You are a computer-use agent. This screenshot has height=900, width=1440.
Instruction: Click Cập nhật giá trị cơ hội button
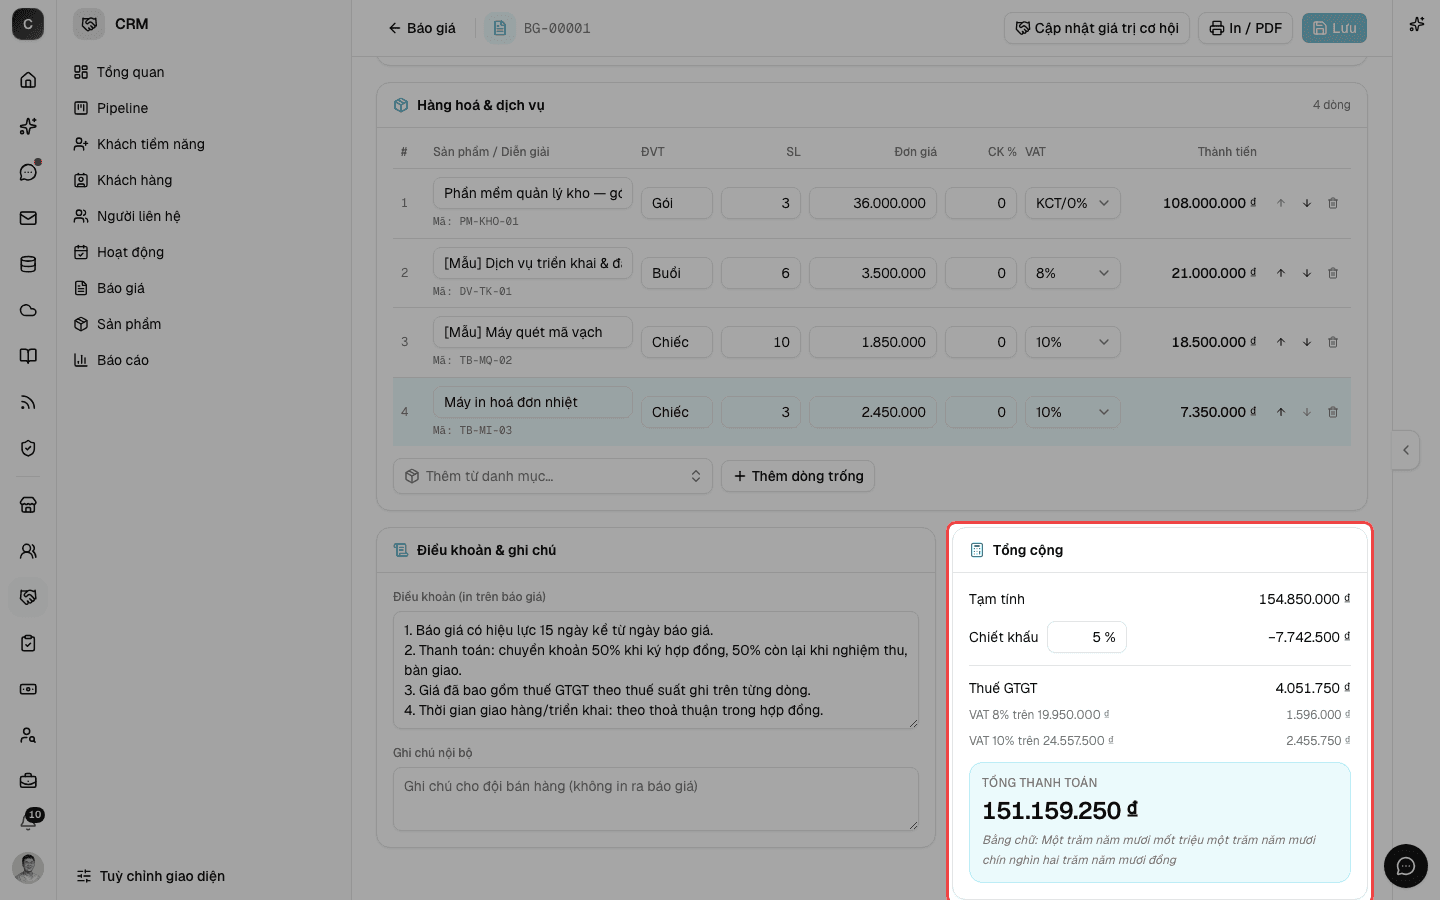tap(1097, 28)
